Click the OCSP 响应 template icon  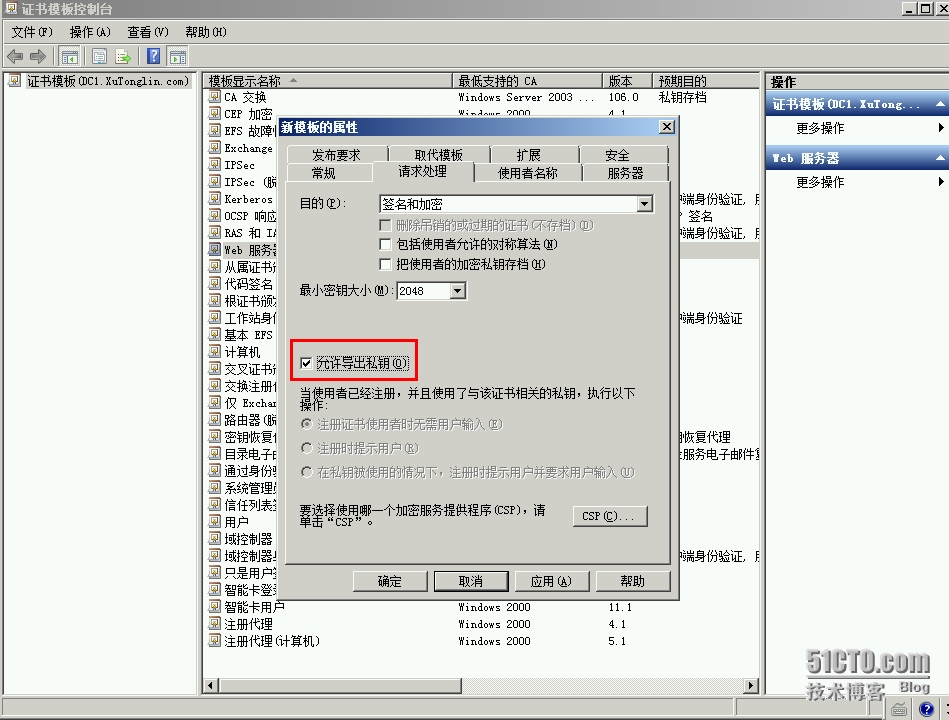pos(214,215)
